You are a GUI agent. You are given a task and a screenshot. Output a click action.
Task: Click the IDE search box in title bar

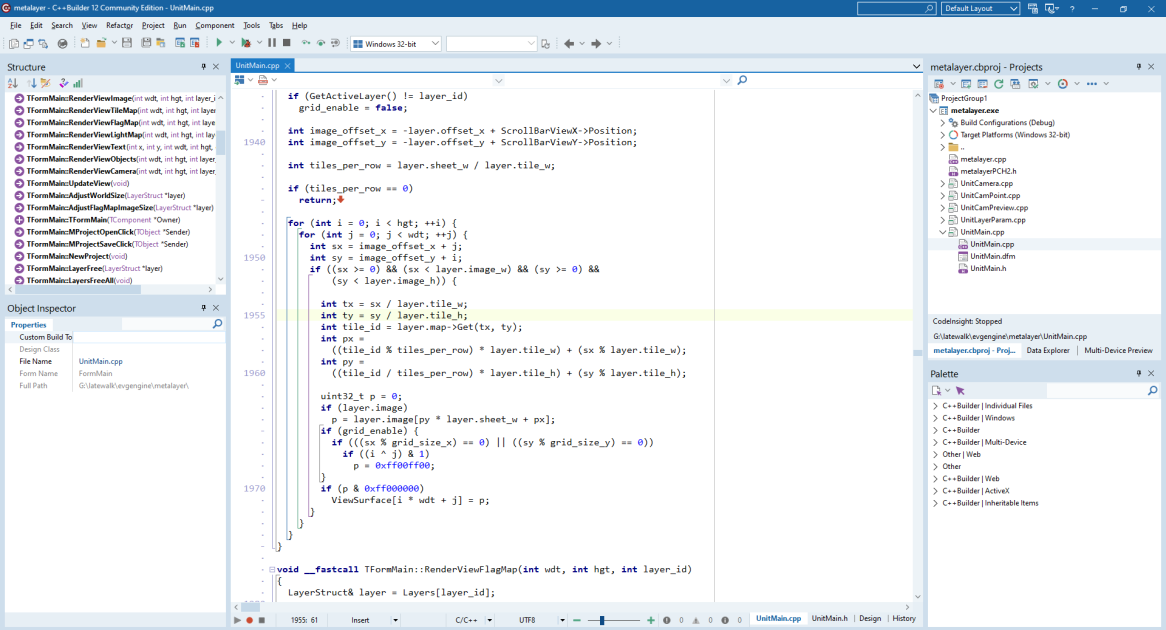click(895, 8)
